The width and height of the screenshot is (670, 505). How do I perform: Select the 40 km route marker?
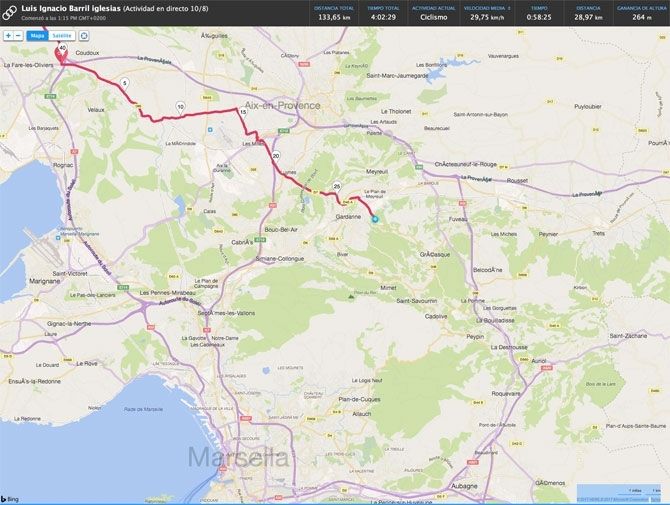click(x=62, y=47)
